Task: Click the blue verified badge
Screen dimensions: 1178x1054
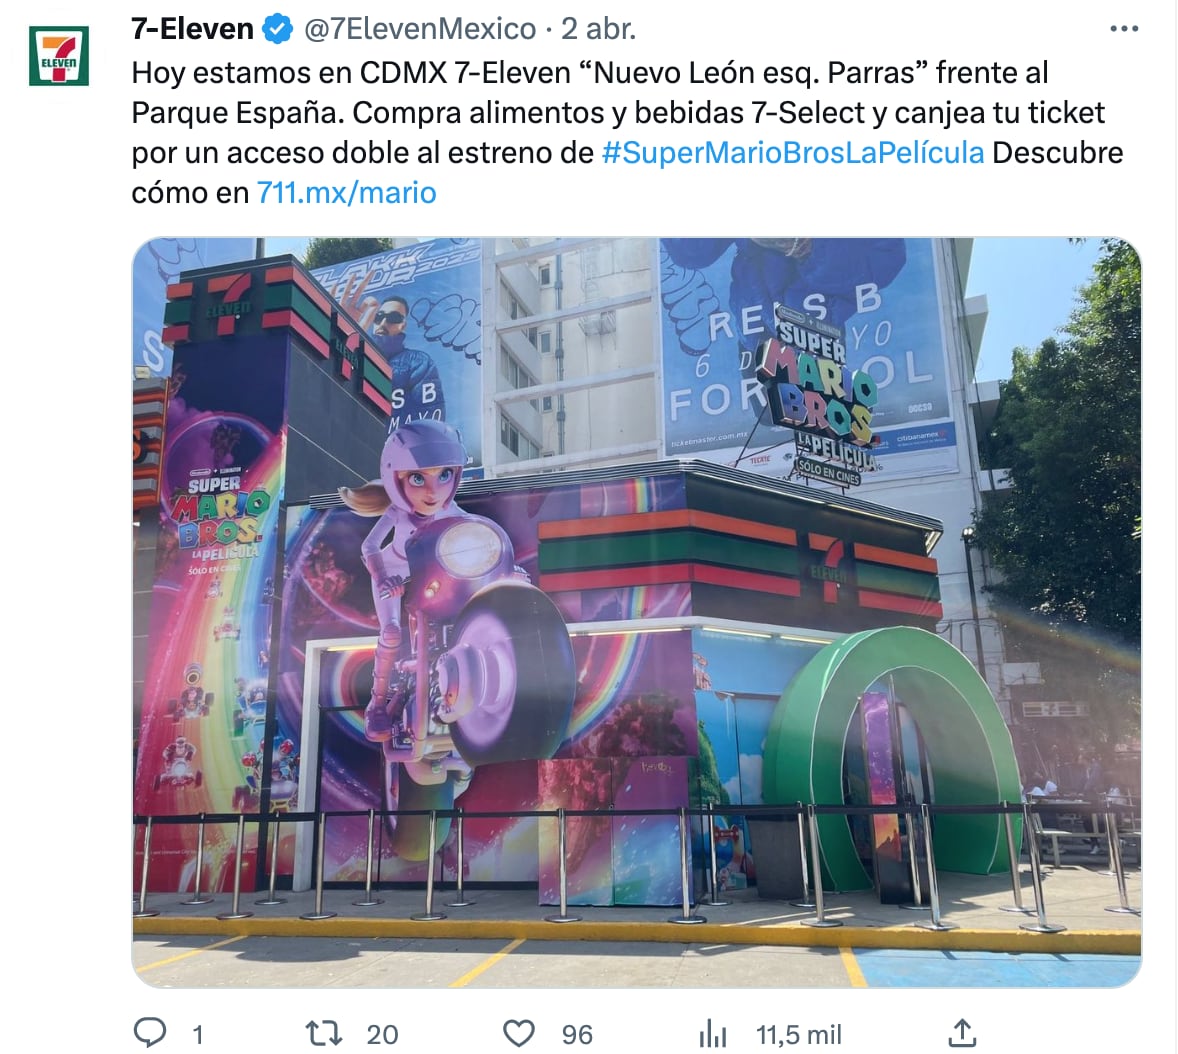Action: coord(277,29)
